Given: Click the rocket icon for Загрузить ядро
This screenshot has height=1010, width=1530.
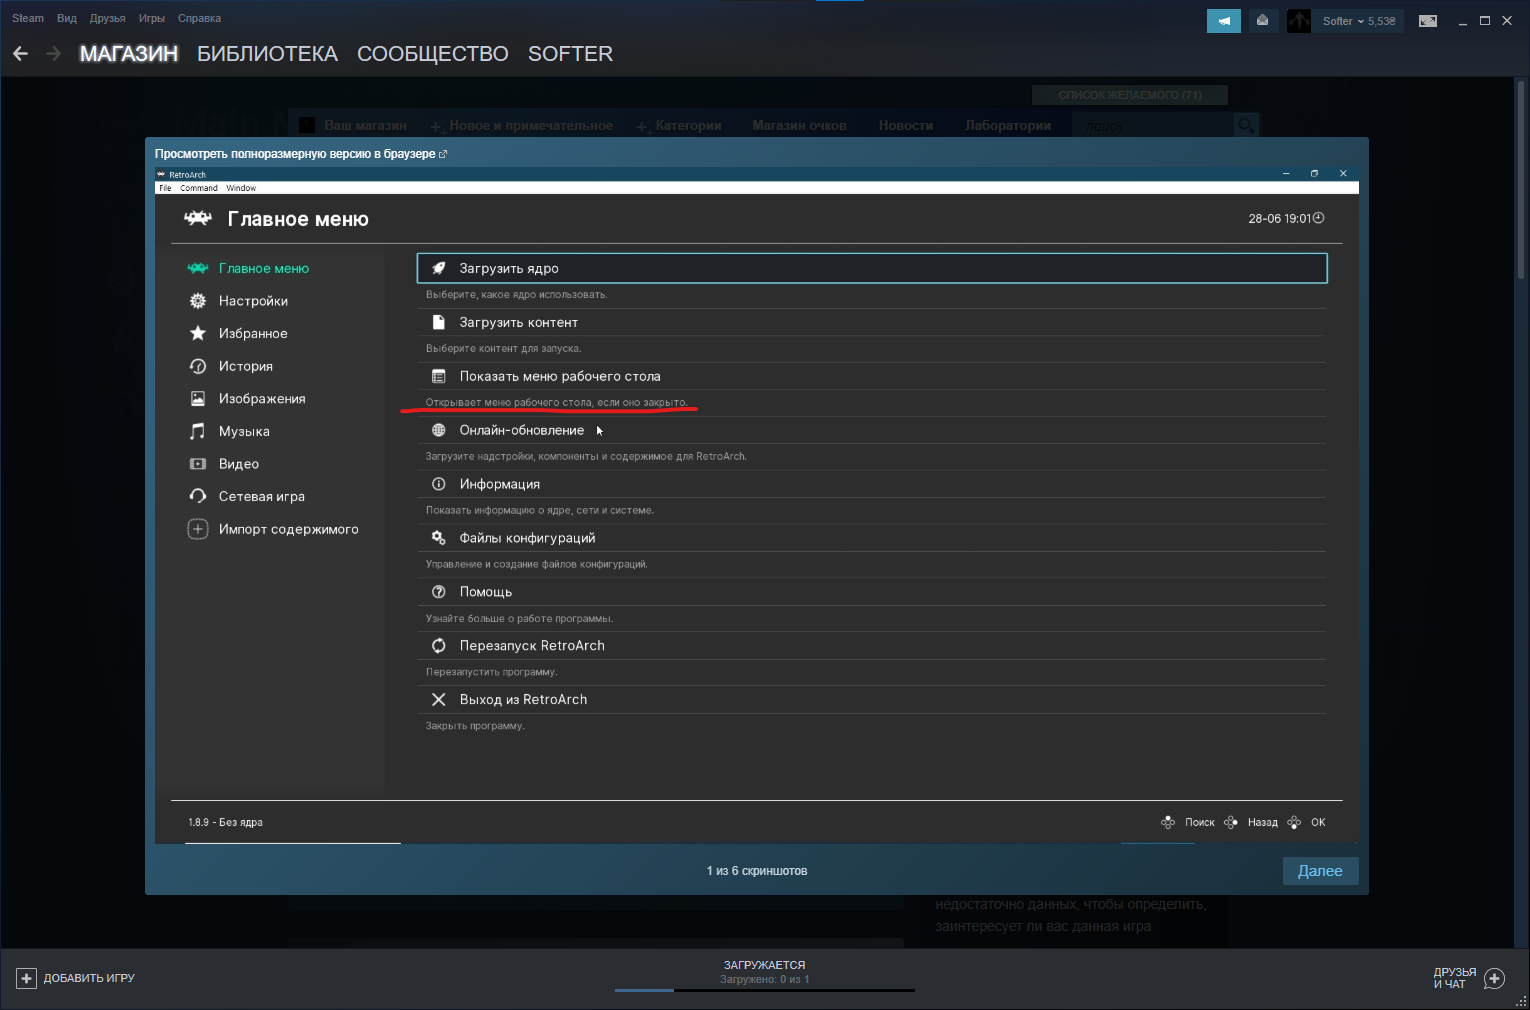Looking at the screenshot, I should point(438,268).
